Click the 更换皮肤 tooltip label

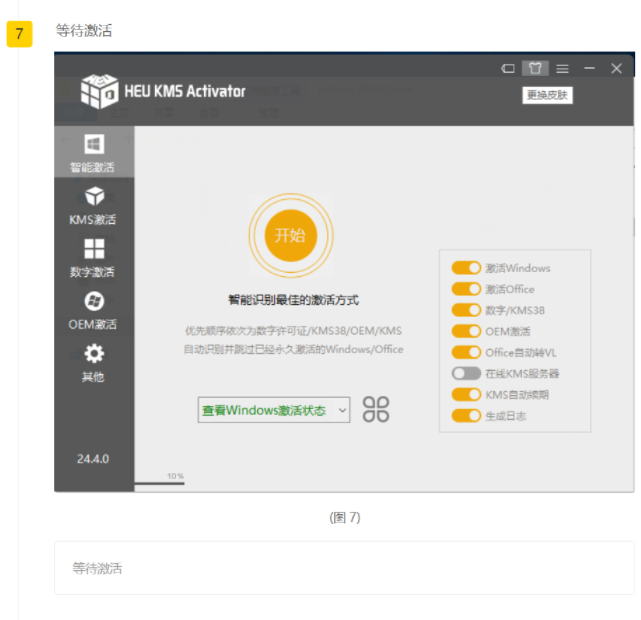tap(547, 95)
